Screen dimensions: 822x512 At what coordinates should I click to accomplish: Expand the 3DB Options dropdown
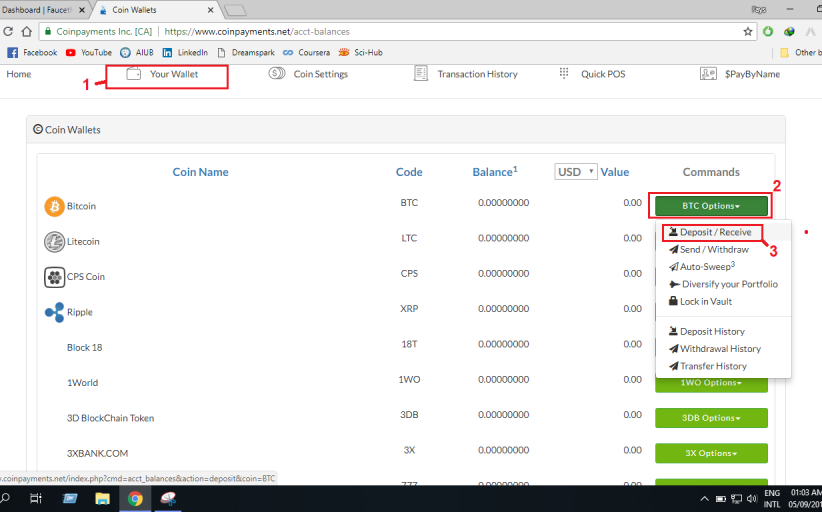(711, 418)
